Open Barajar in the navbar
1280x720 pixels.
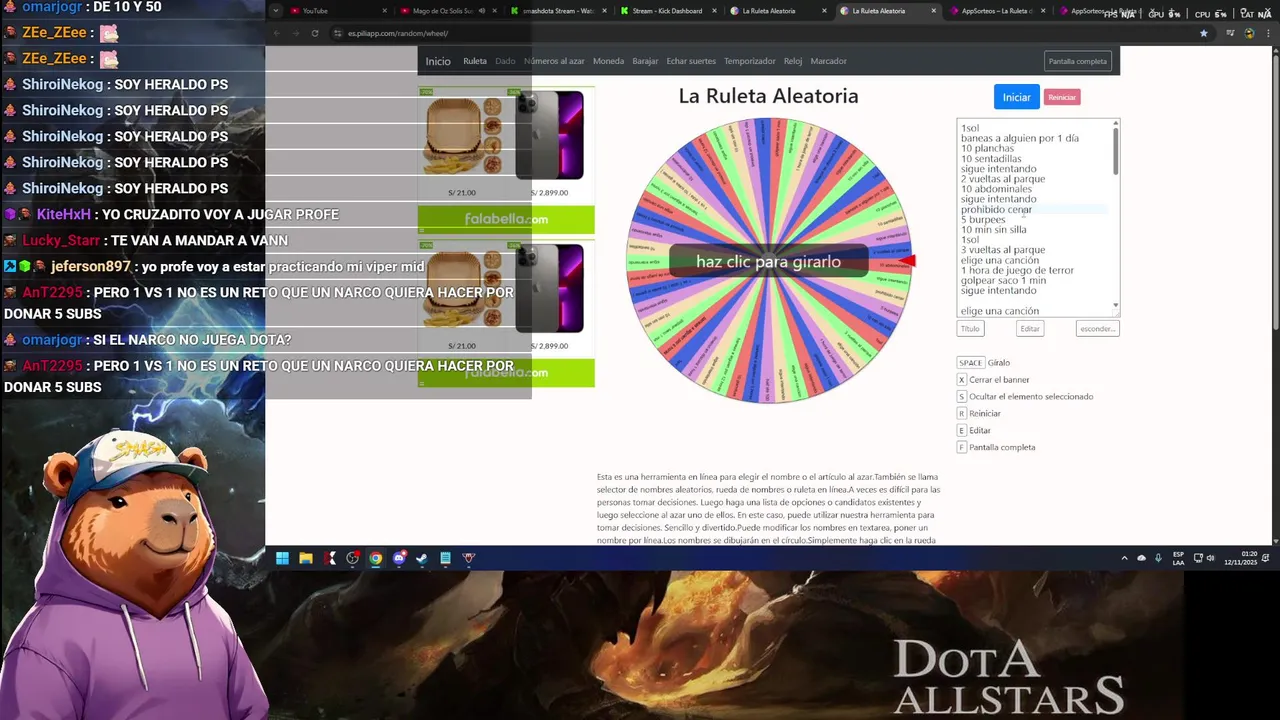[x=645, y=61]
